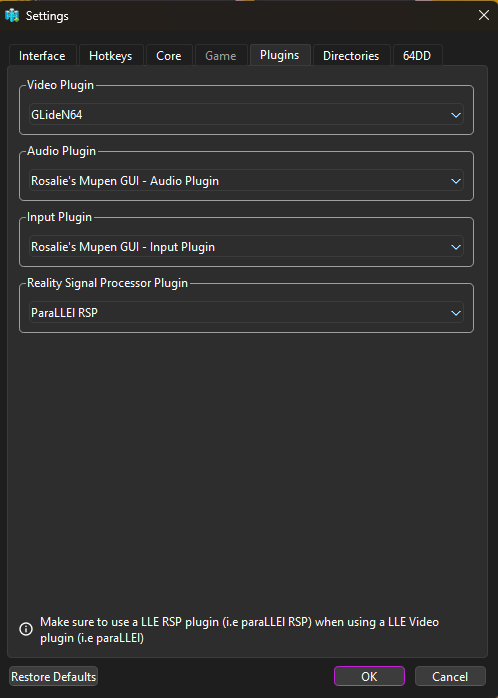Go to the 64DD tab
The image size is (498, 698).
point(417,56)
